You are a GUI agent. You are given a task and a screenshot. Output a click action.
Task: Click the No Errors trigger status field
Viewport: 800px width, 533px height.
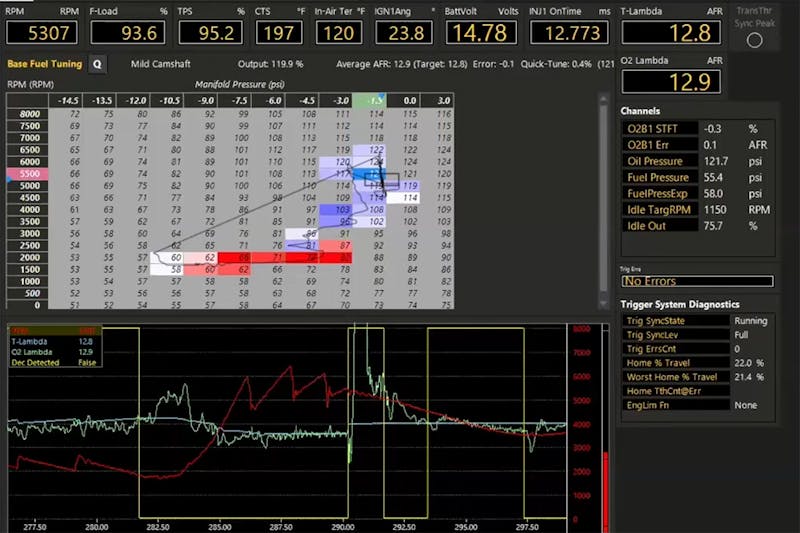pyautogui.click(x=696, y=282)
